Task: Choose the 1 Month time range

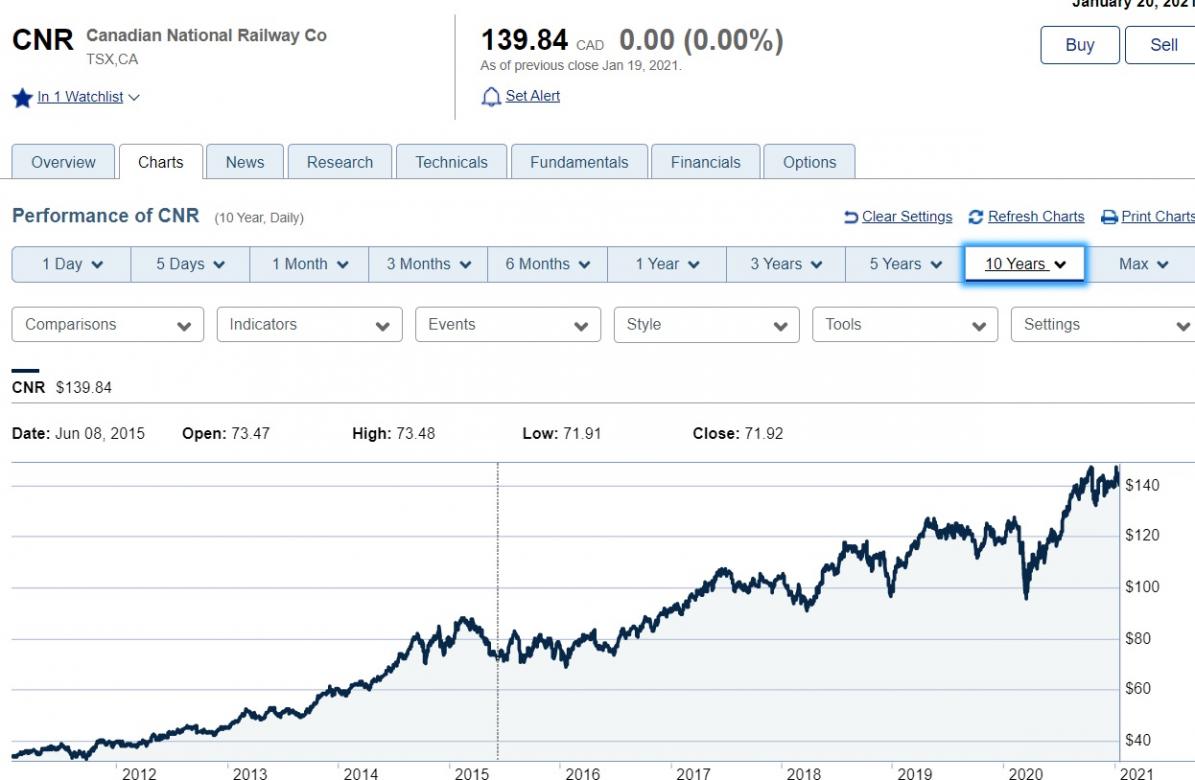Action: [310, 264]
